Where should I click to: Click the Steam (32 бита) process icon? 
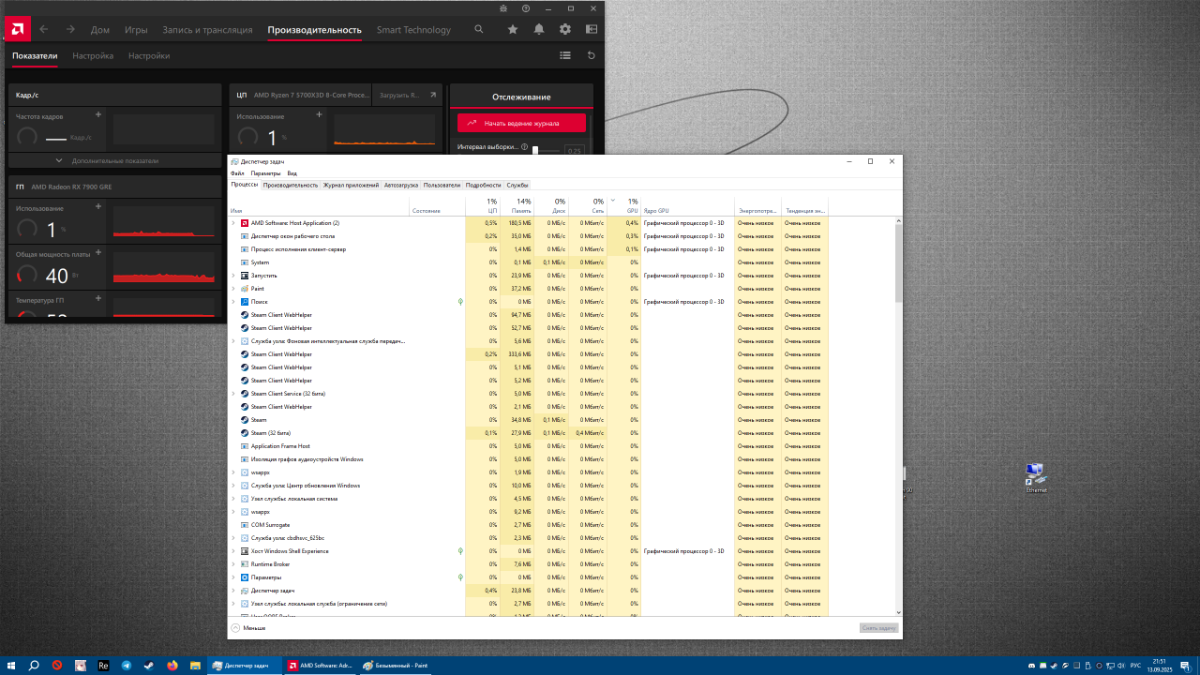tap(245, 433)
